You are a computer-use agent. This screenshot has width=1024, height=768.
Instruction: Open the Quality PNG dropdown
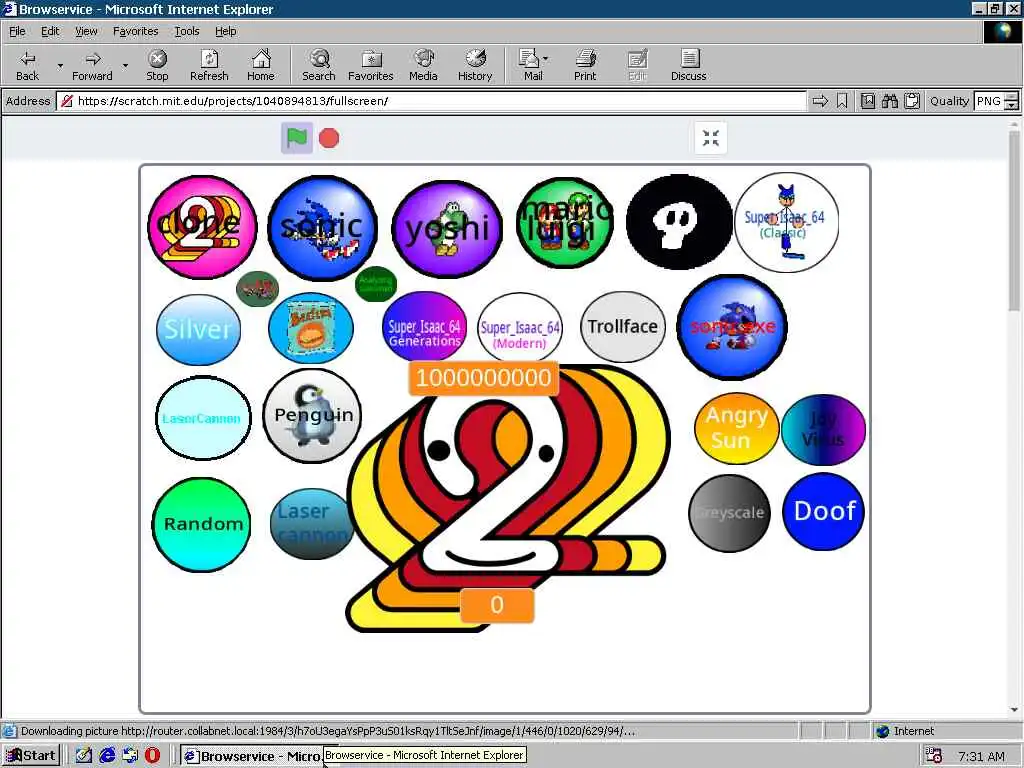click(x=1011, y=101)
